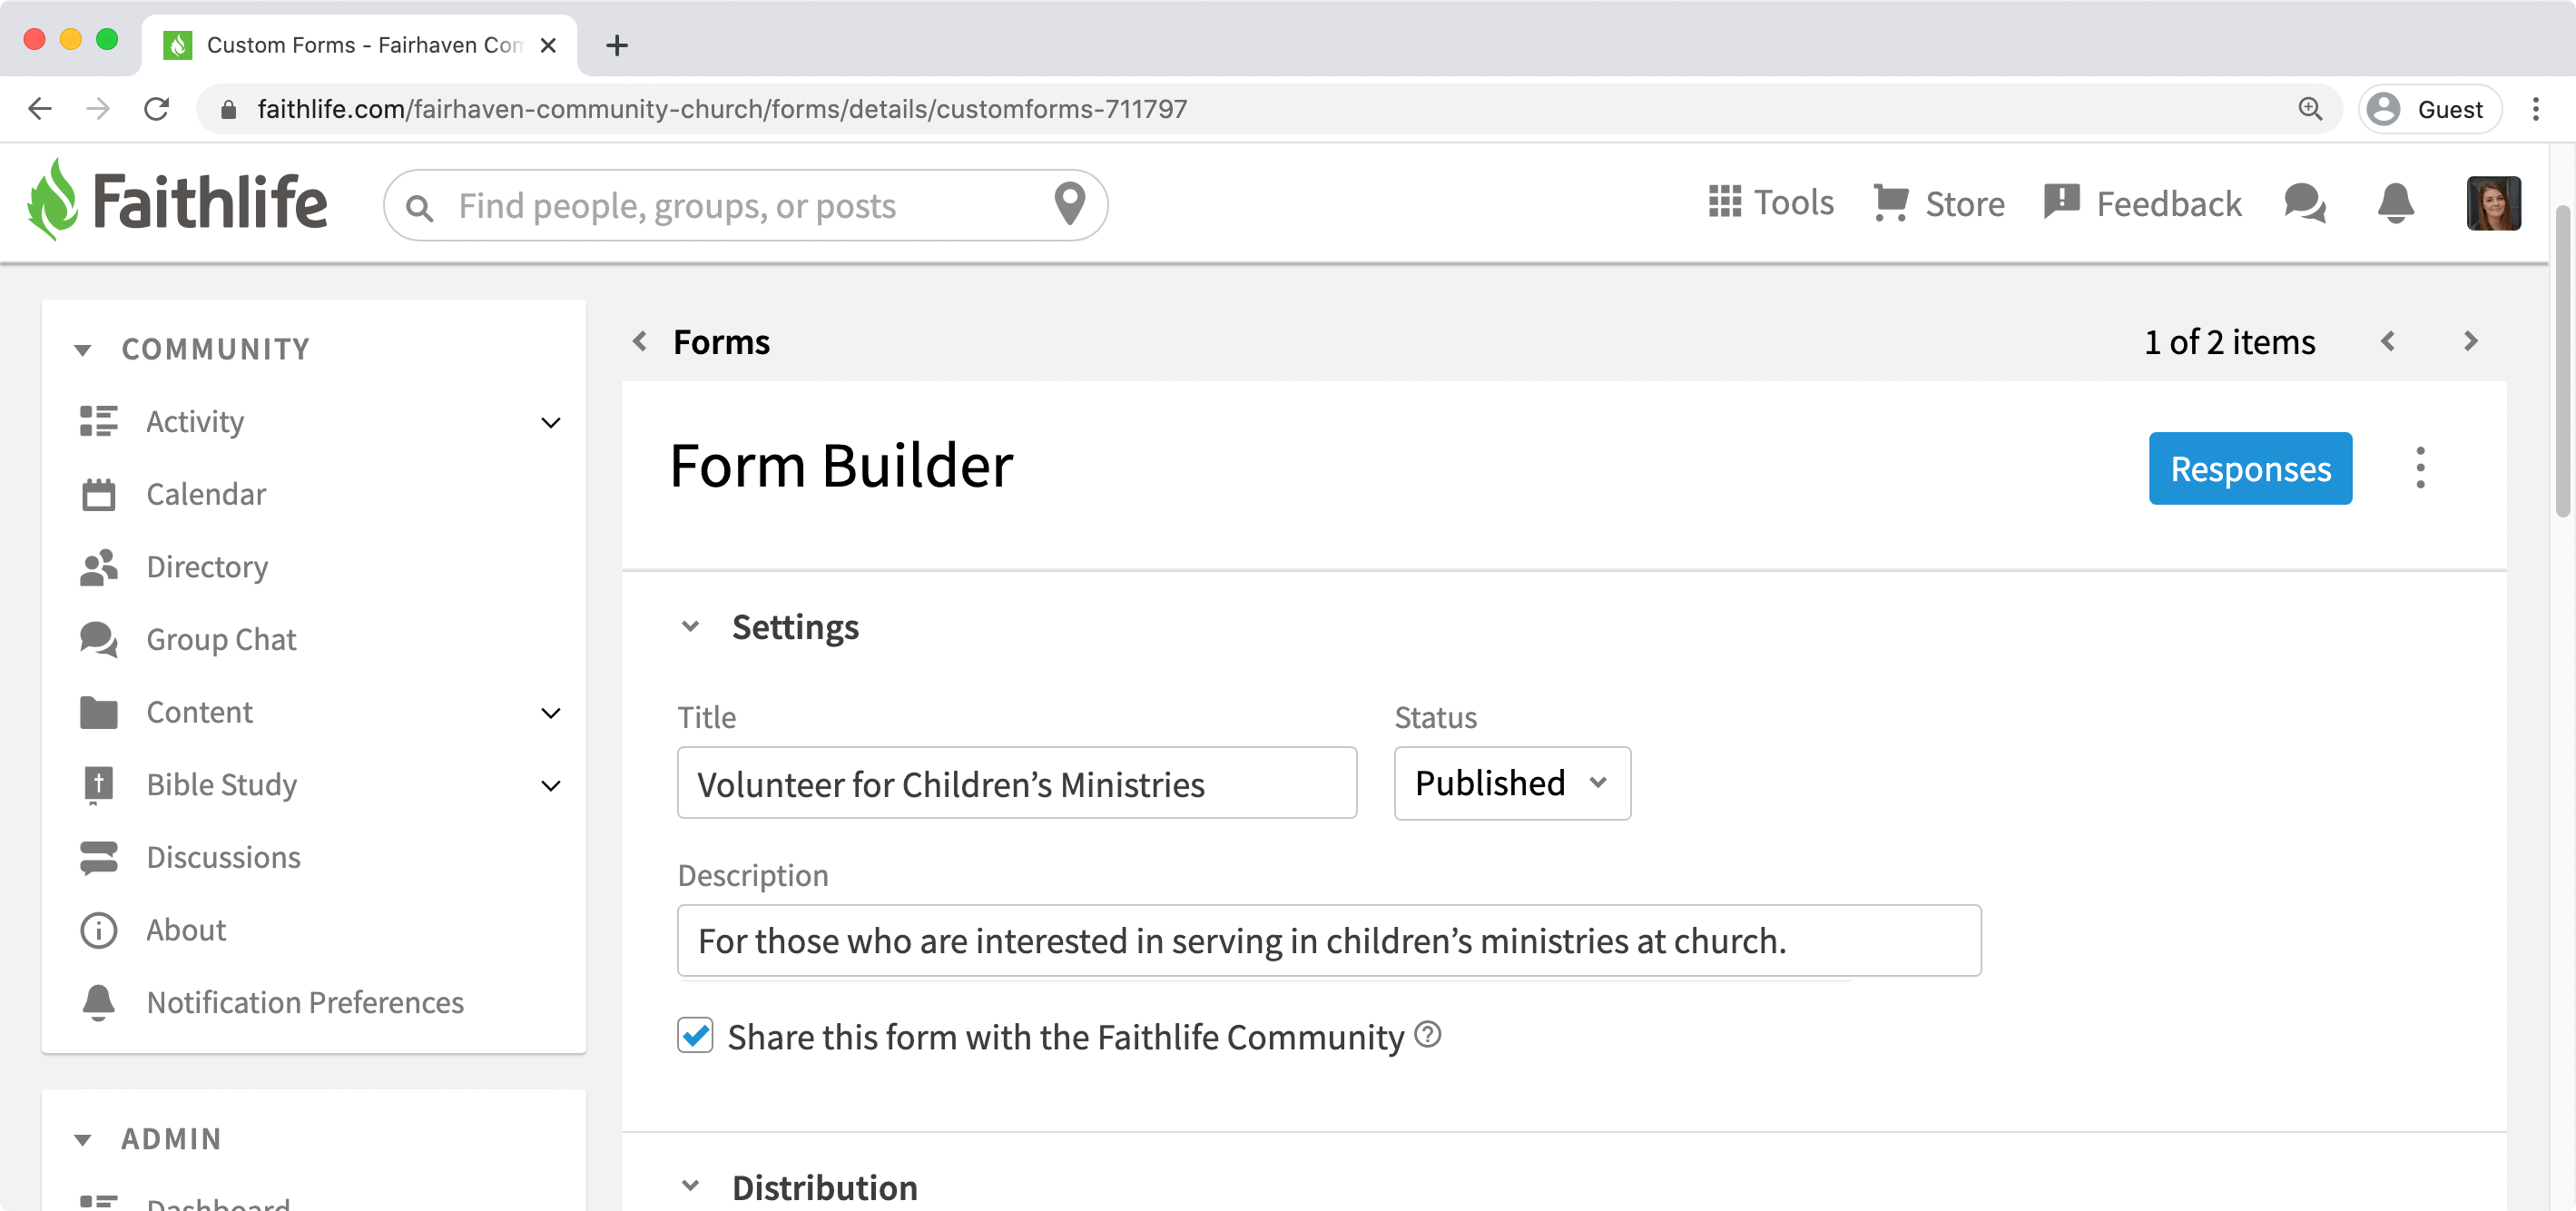2576x1211 pixels.
Task: Click the Feedback flag icon
Action: click(x=2061, y=202)
